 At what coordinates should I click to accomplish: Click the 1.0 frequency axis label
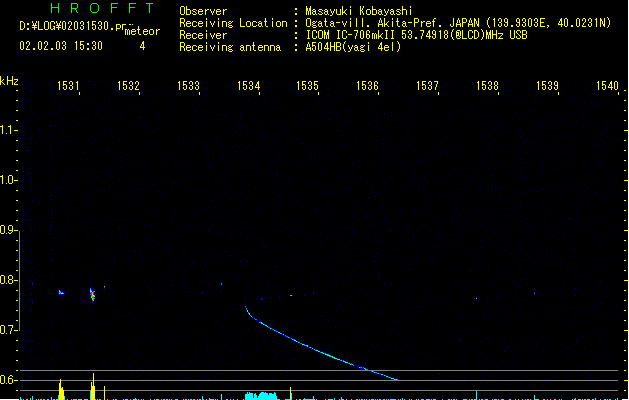coord(8,180)
